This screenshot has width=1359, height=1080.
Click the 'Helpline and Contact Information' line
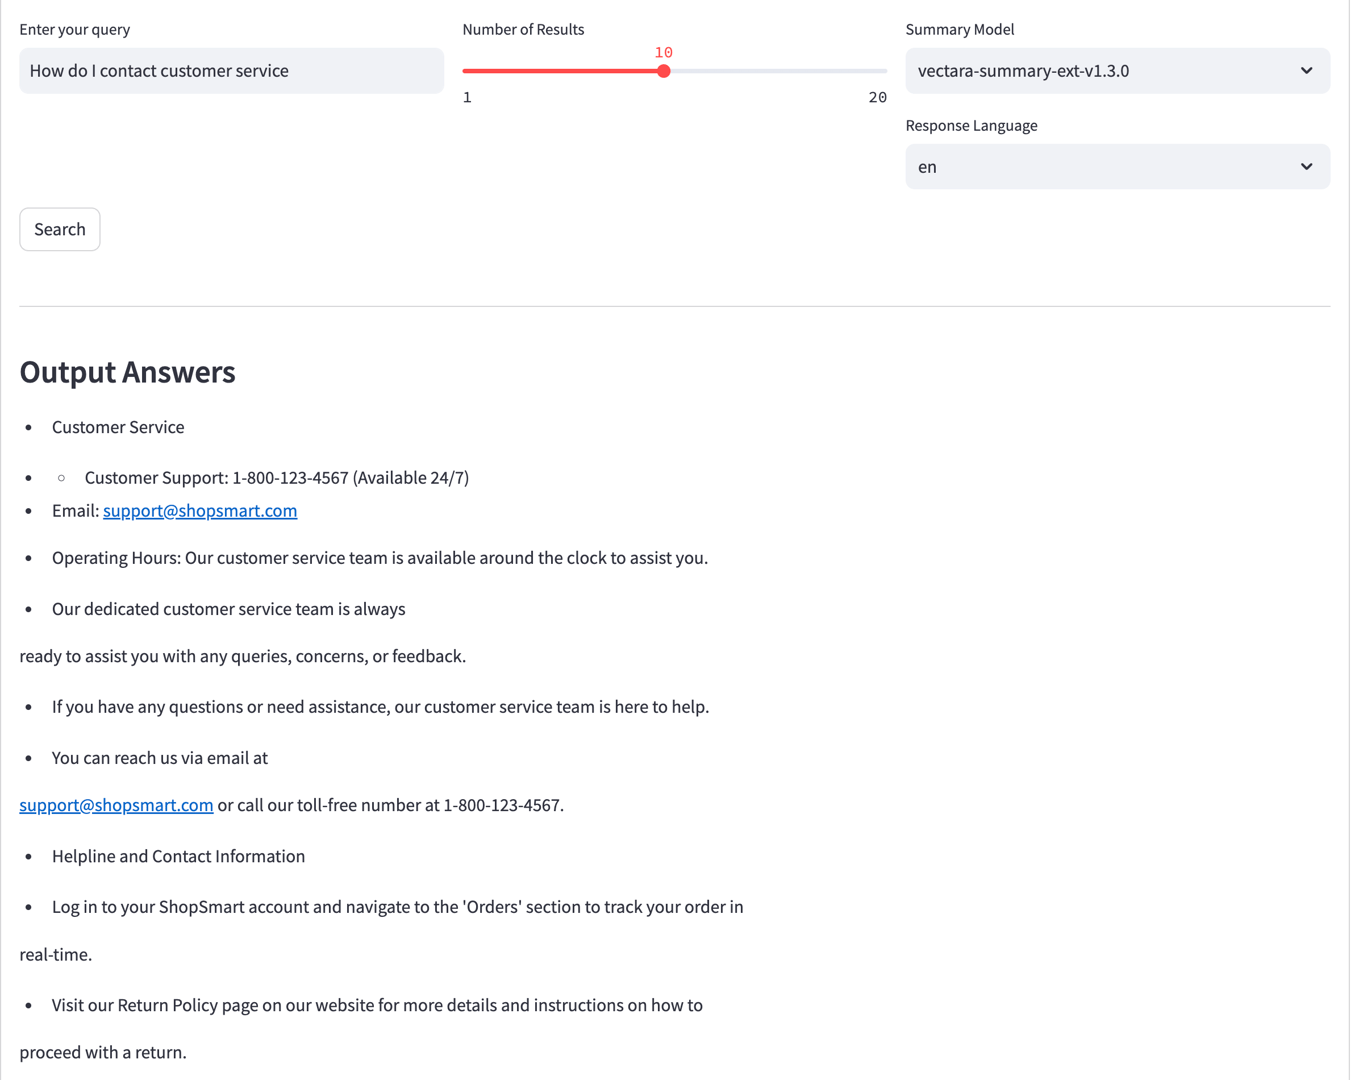[x=178, y=856]
